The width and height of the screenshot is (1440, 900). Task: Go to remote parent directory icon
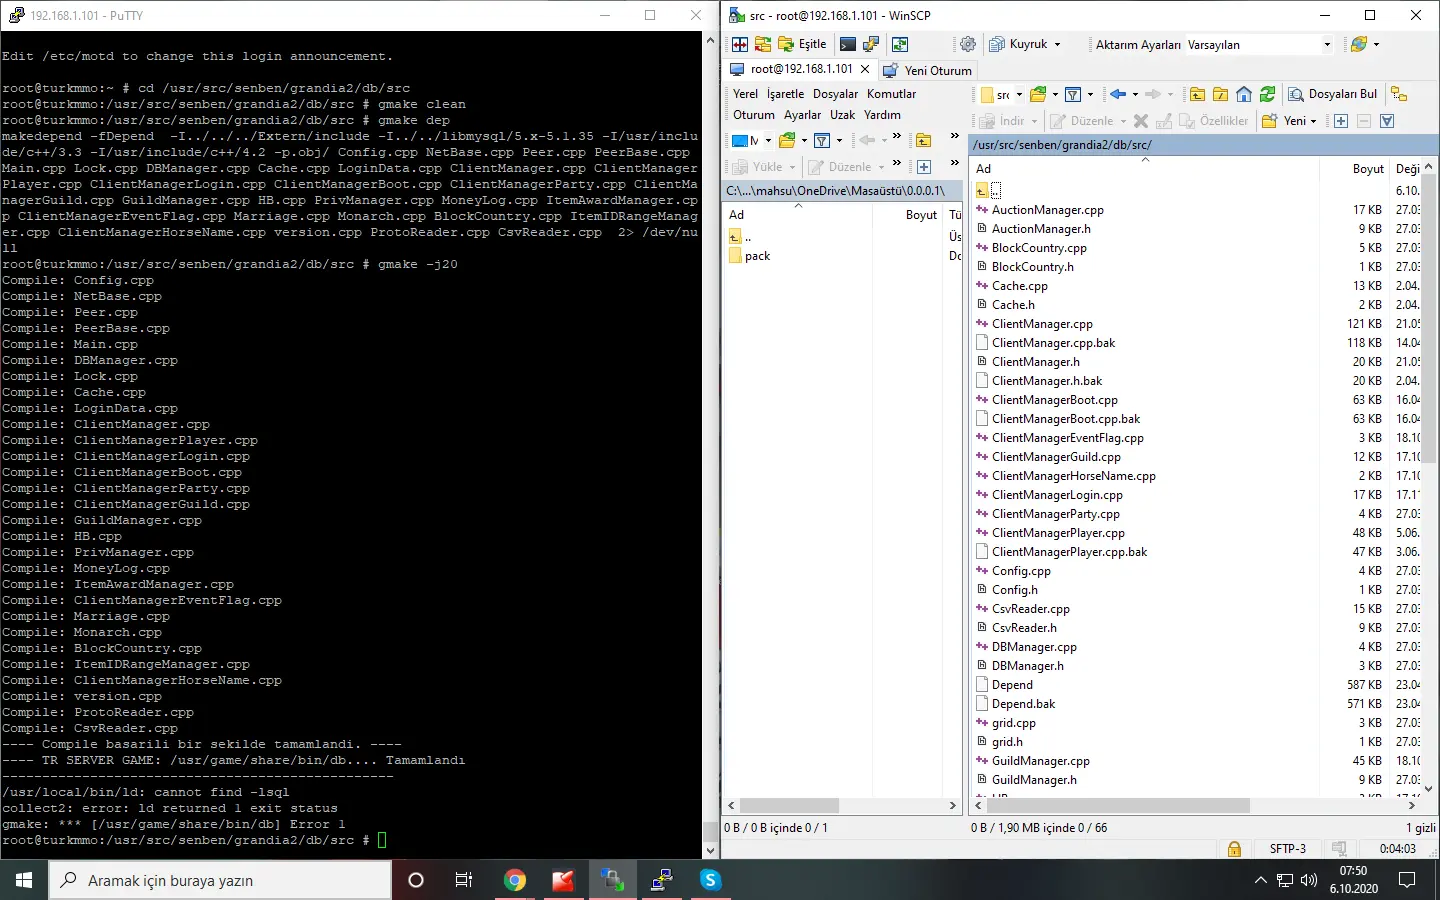pos(1197,94)
